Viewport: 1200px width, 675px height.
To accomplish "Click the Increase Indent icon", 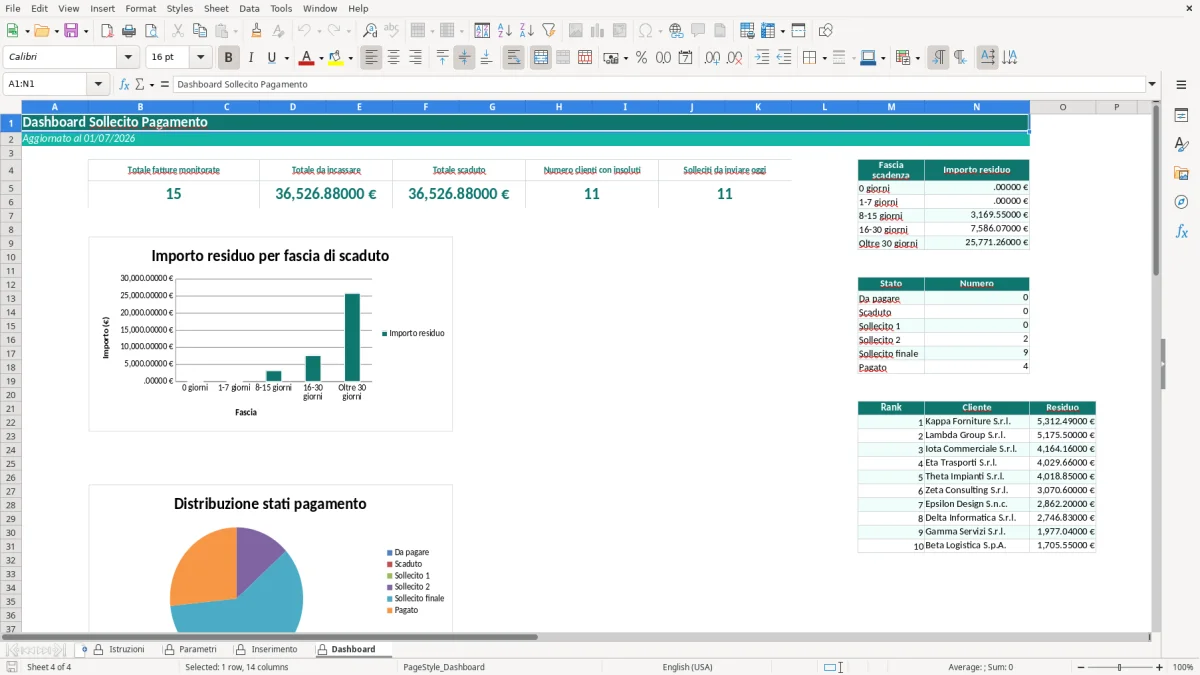I will 762,58.
